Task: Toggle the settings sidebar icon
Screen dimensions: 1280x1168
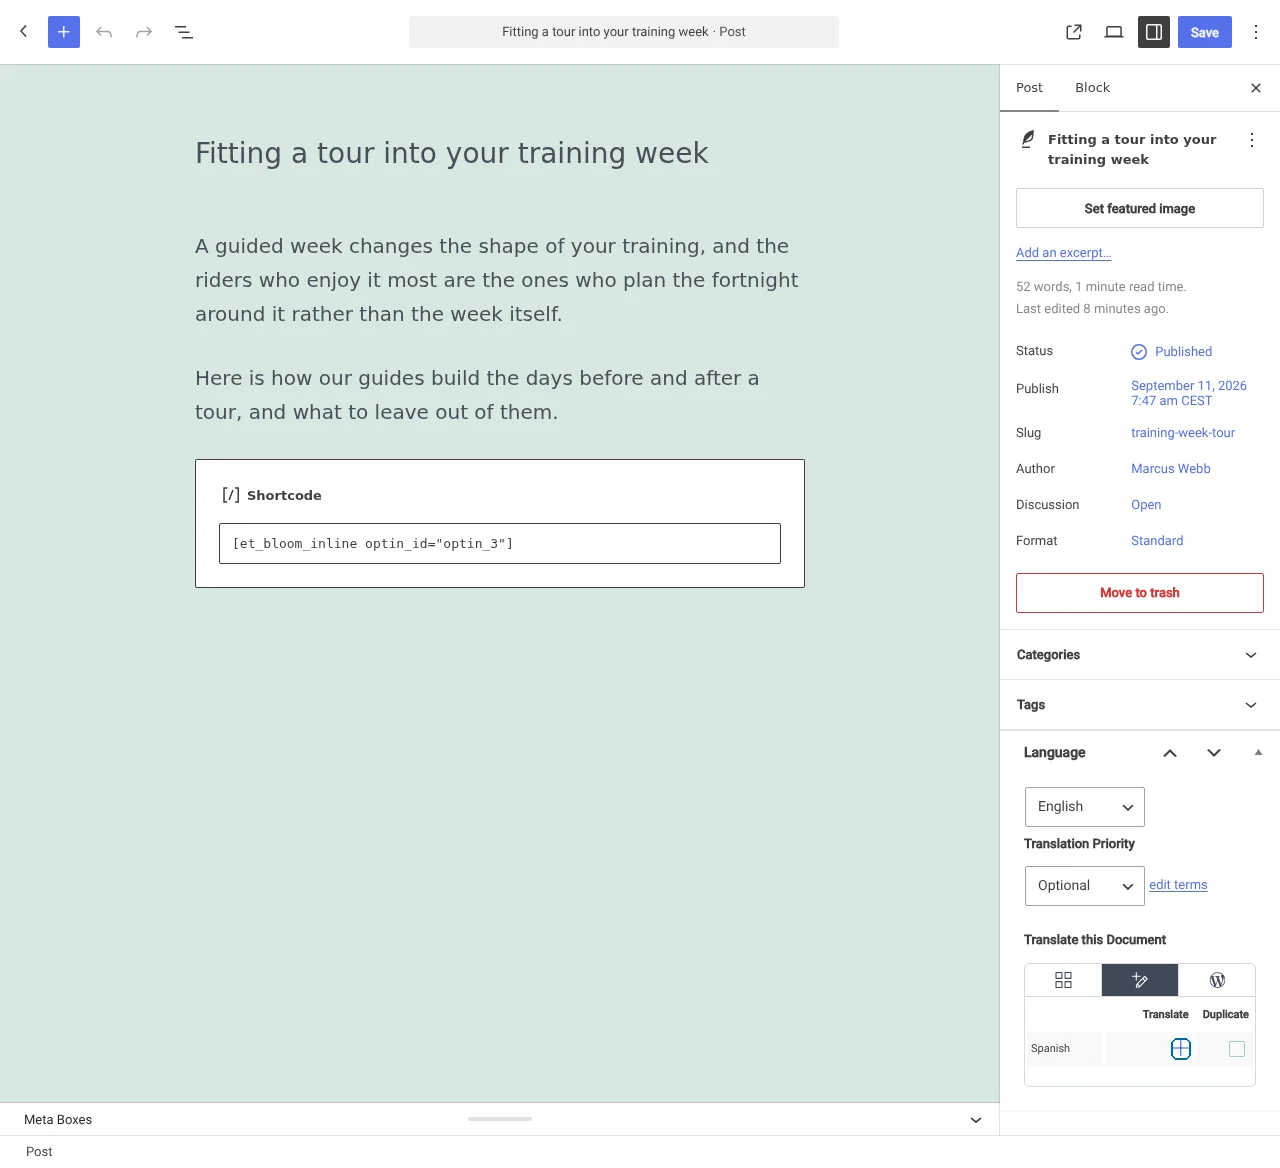Action: pyautogui.click(x=1154, y=32)
